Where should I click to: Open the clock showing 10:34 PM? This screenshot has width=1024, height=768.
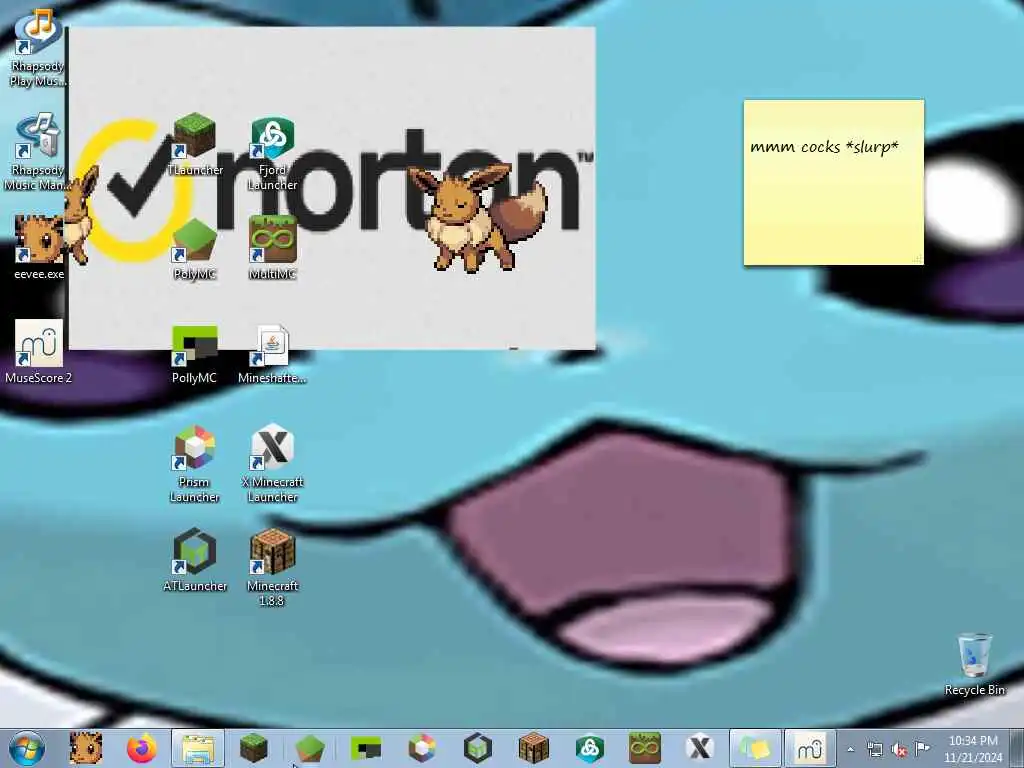[x=973, y=749]
